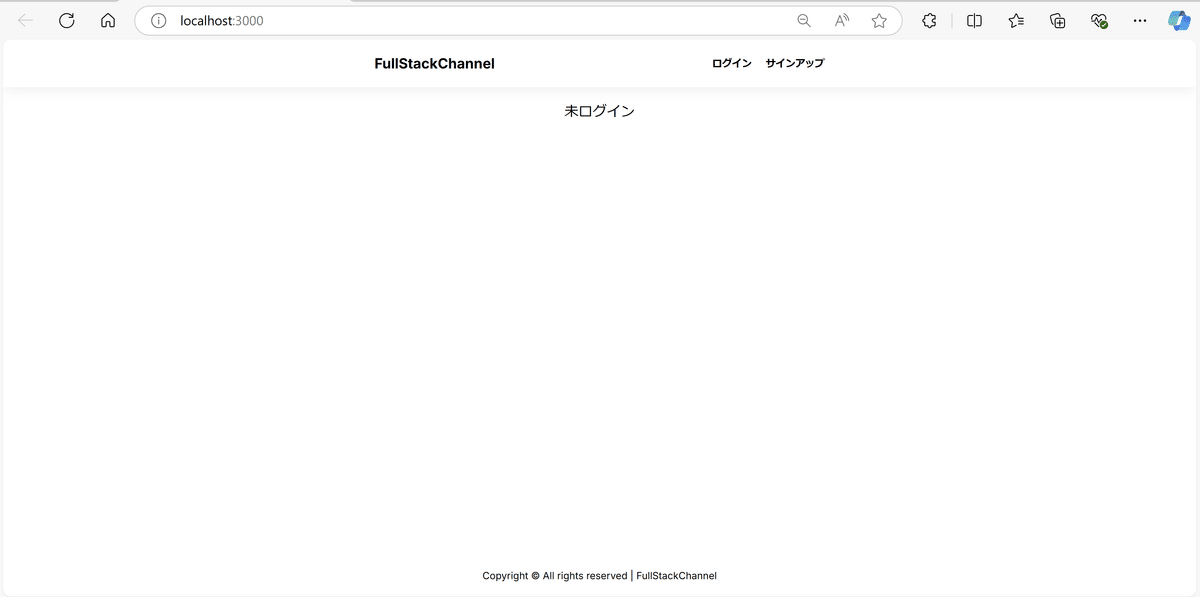
Task: Open the Copilot sidebar icon
Action: (x=1179, y=20)
